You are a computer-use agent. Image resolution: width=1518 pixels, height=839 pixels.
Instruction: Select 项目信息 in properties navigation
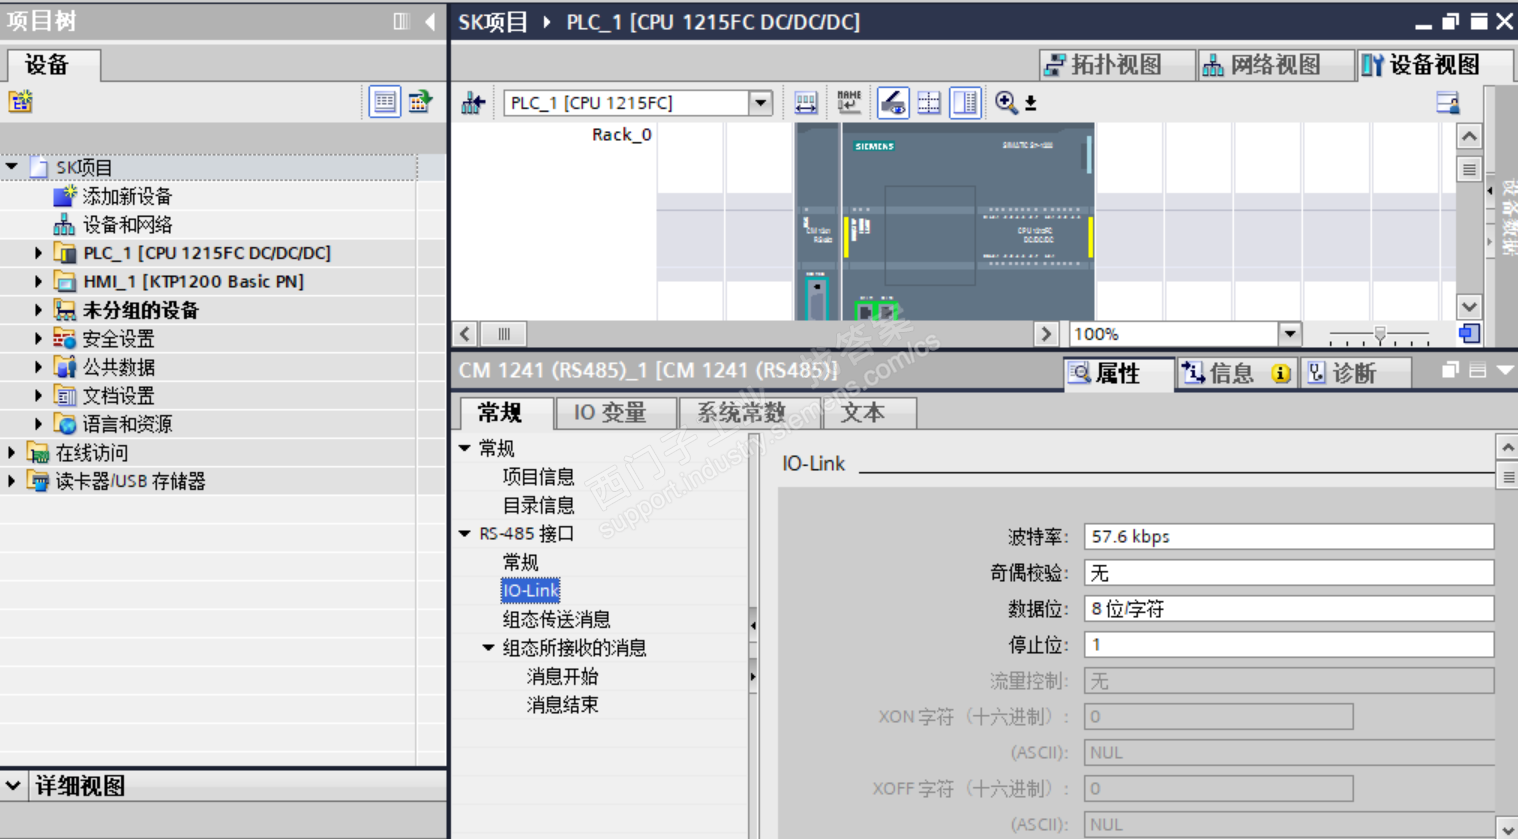click(538, 477)
